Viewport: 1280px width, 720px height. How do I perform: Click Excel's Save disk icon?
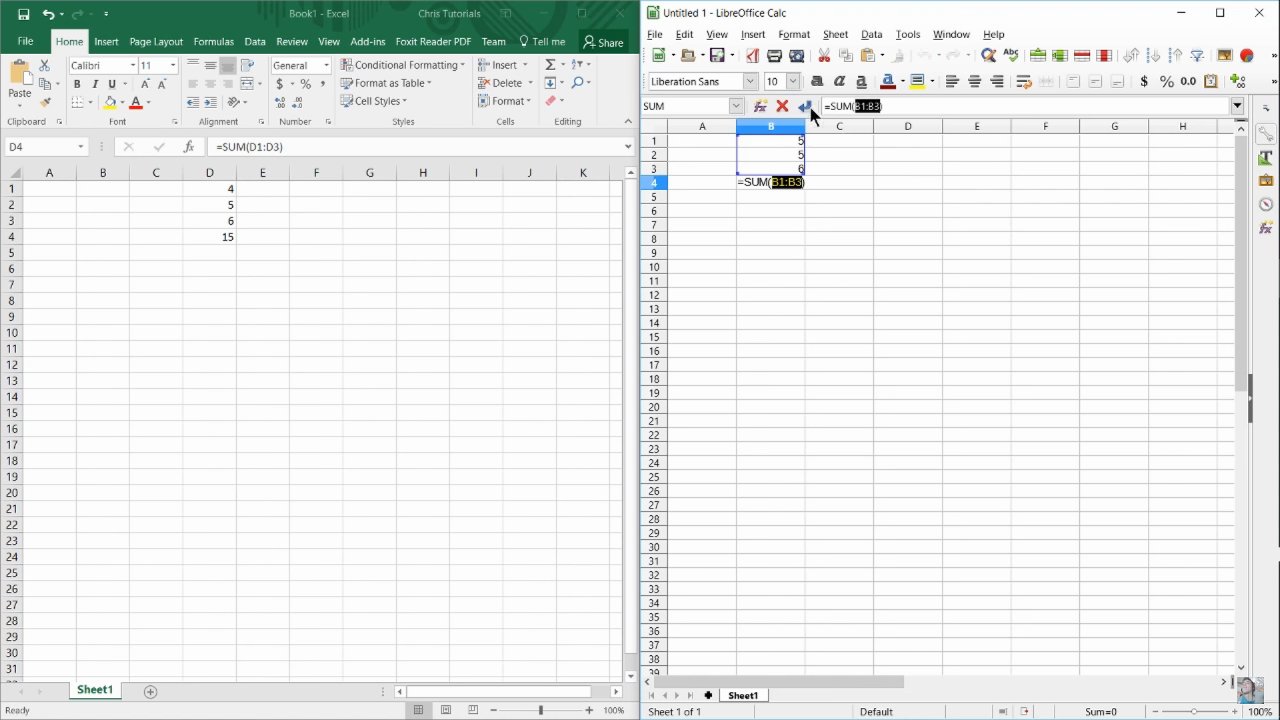(23, 14)
